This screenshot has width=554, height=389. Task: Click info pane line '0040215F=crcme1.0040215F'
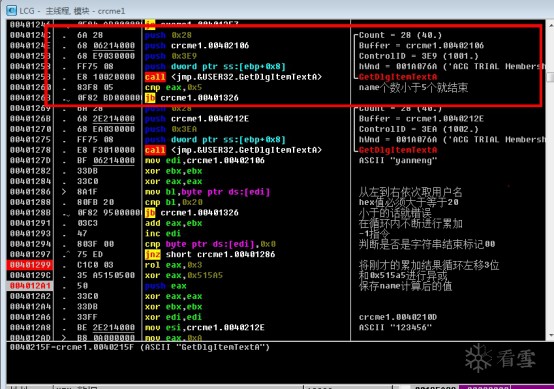140,347
